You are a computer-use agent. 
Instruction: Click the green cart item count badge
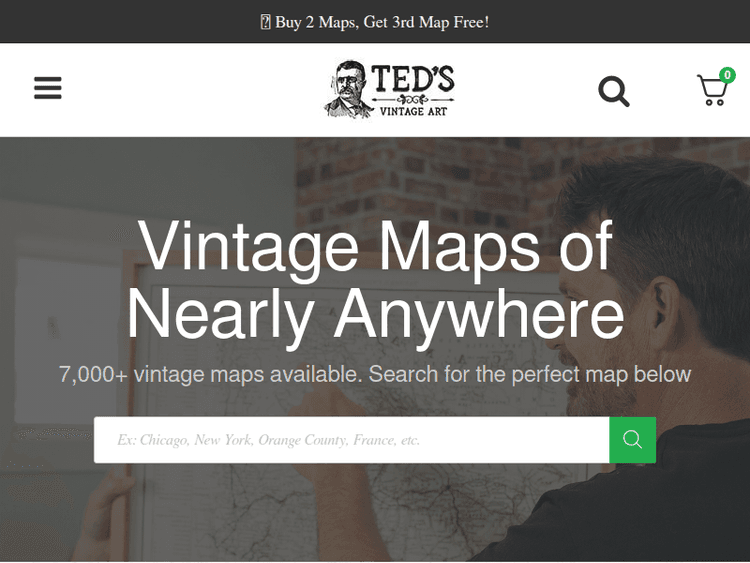coord(727,75)
